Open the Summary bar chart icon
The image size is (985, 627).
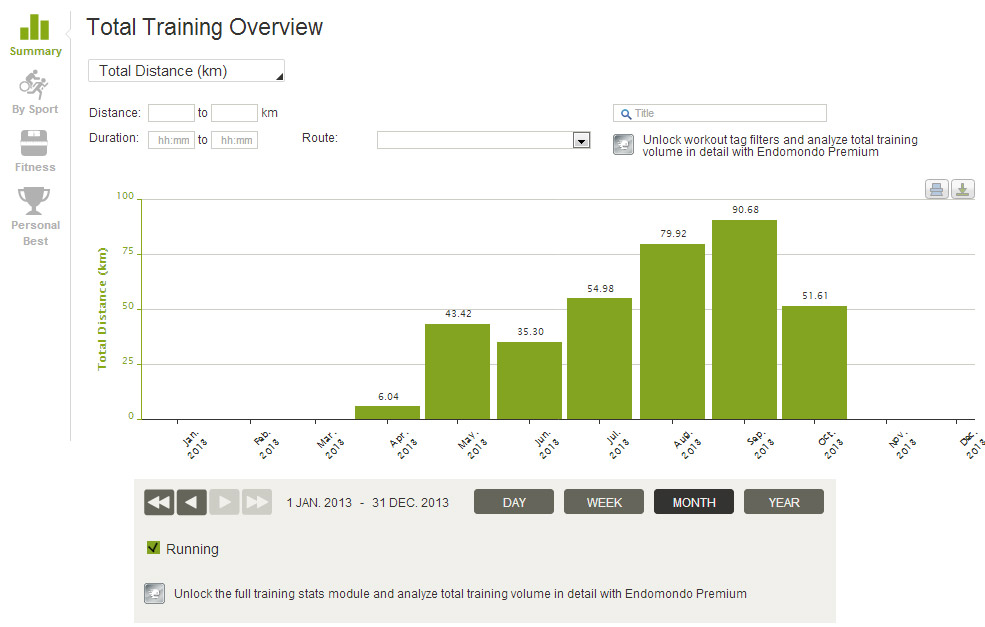(34, 27)
